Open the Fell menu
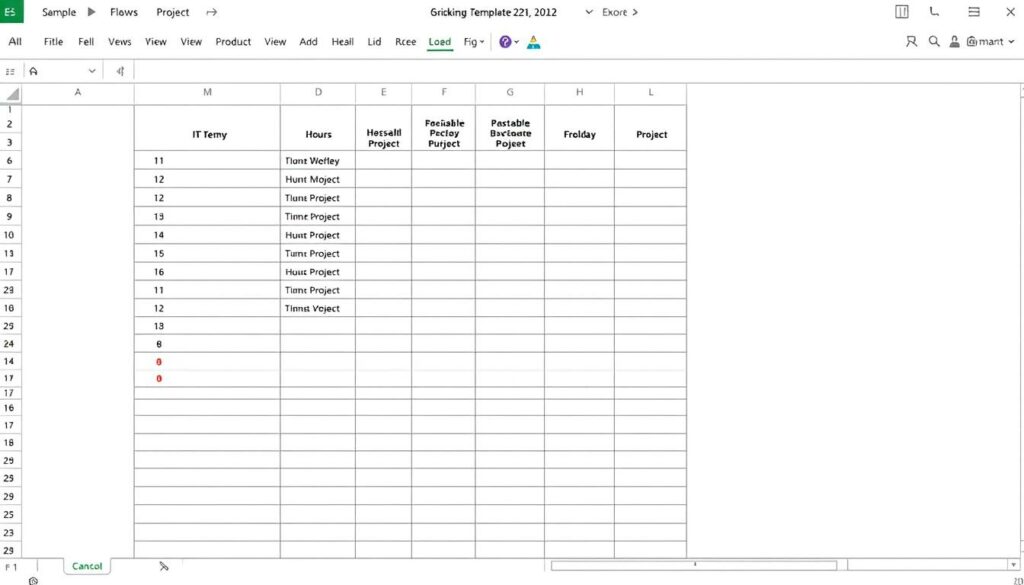 86,42
